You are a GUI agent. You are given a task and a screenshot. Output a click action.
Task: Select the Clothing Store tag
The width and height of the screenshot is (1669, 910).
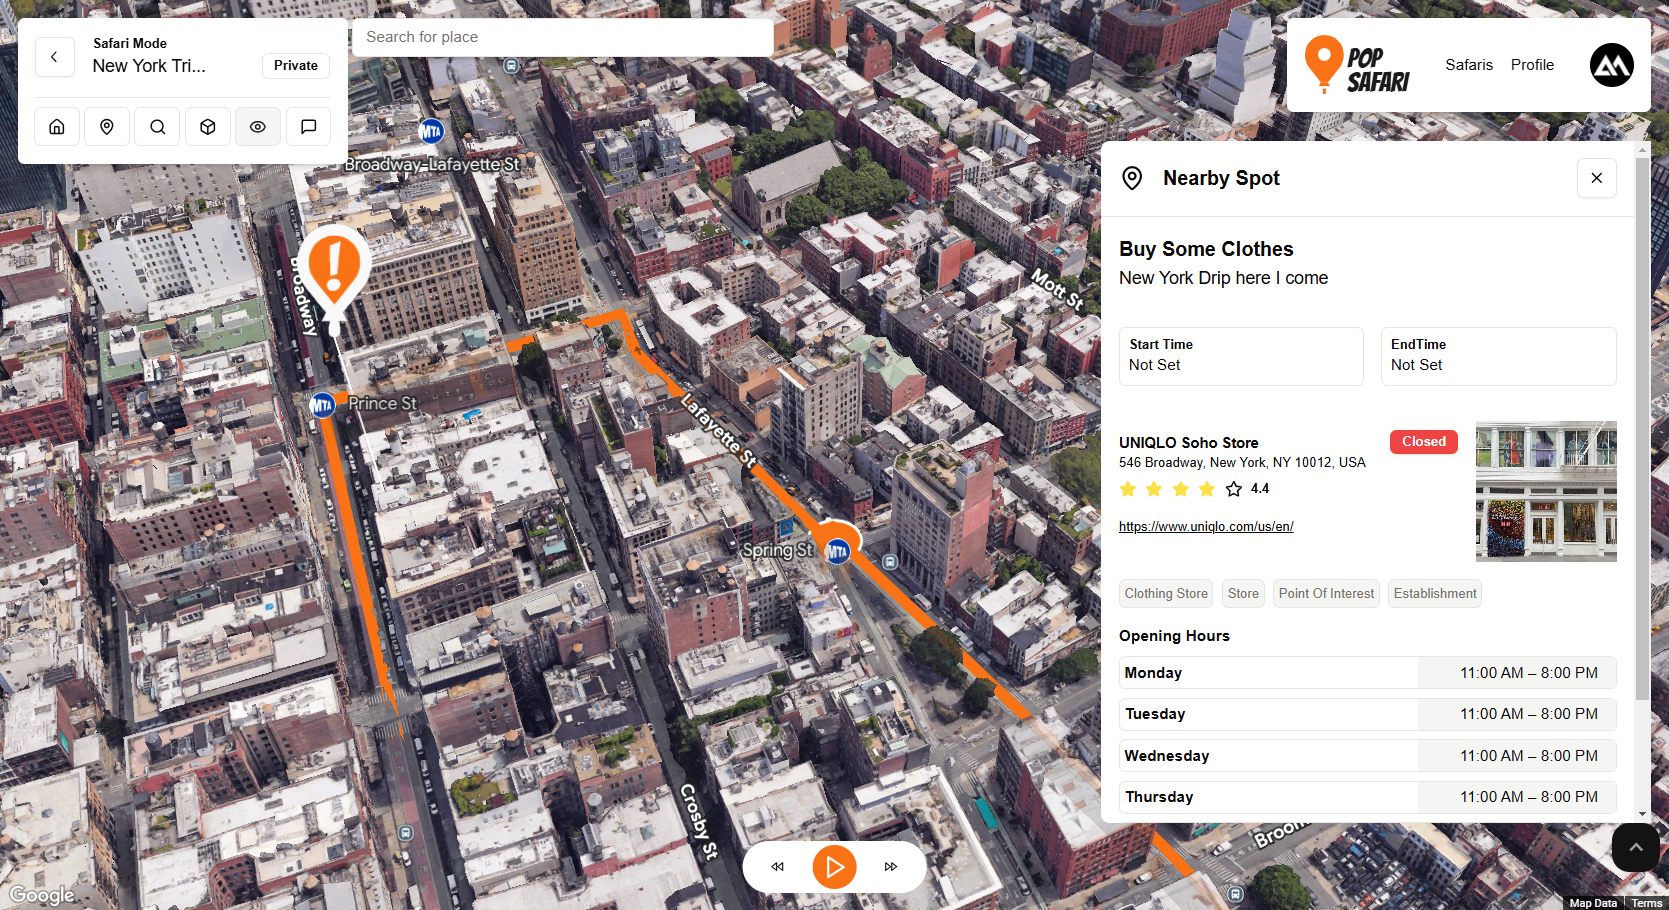point(1166,594)
